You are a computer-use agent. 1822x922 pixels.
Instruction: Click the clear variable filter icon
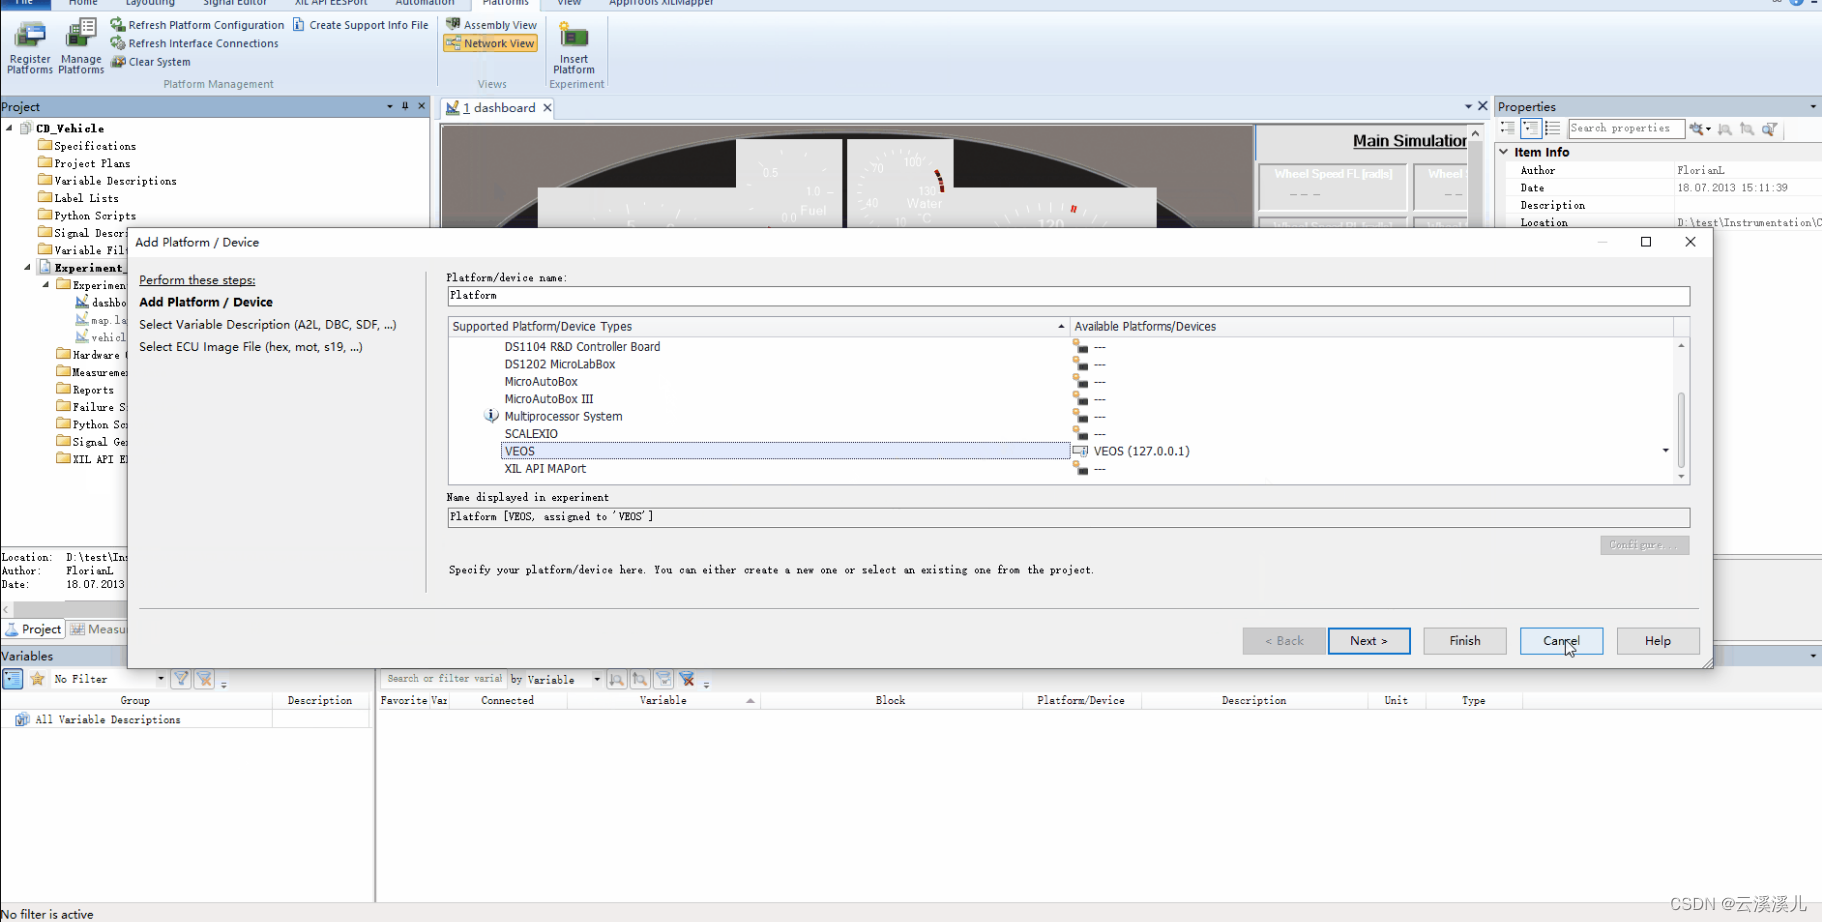click(x=687, y=679)
